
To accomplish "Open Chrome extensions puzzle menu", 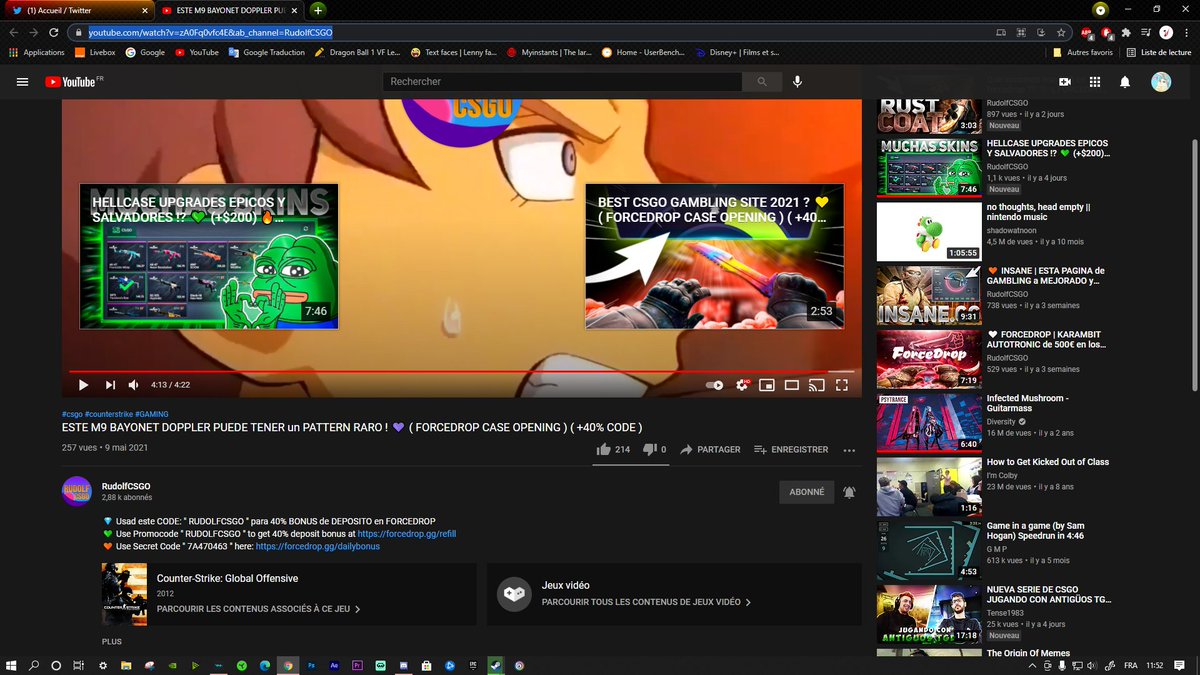I will 1127,32.
